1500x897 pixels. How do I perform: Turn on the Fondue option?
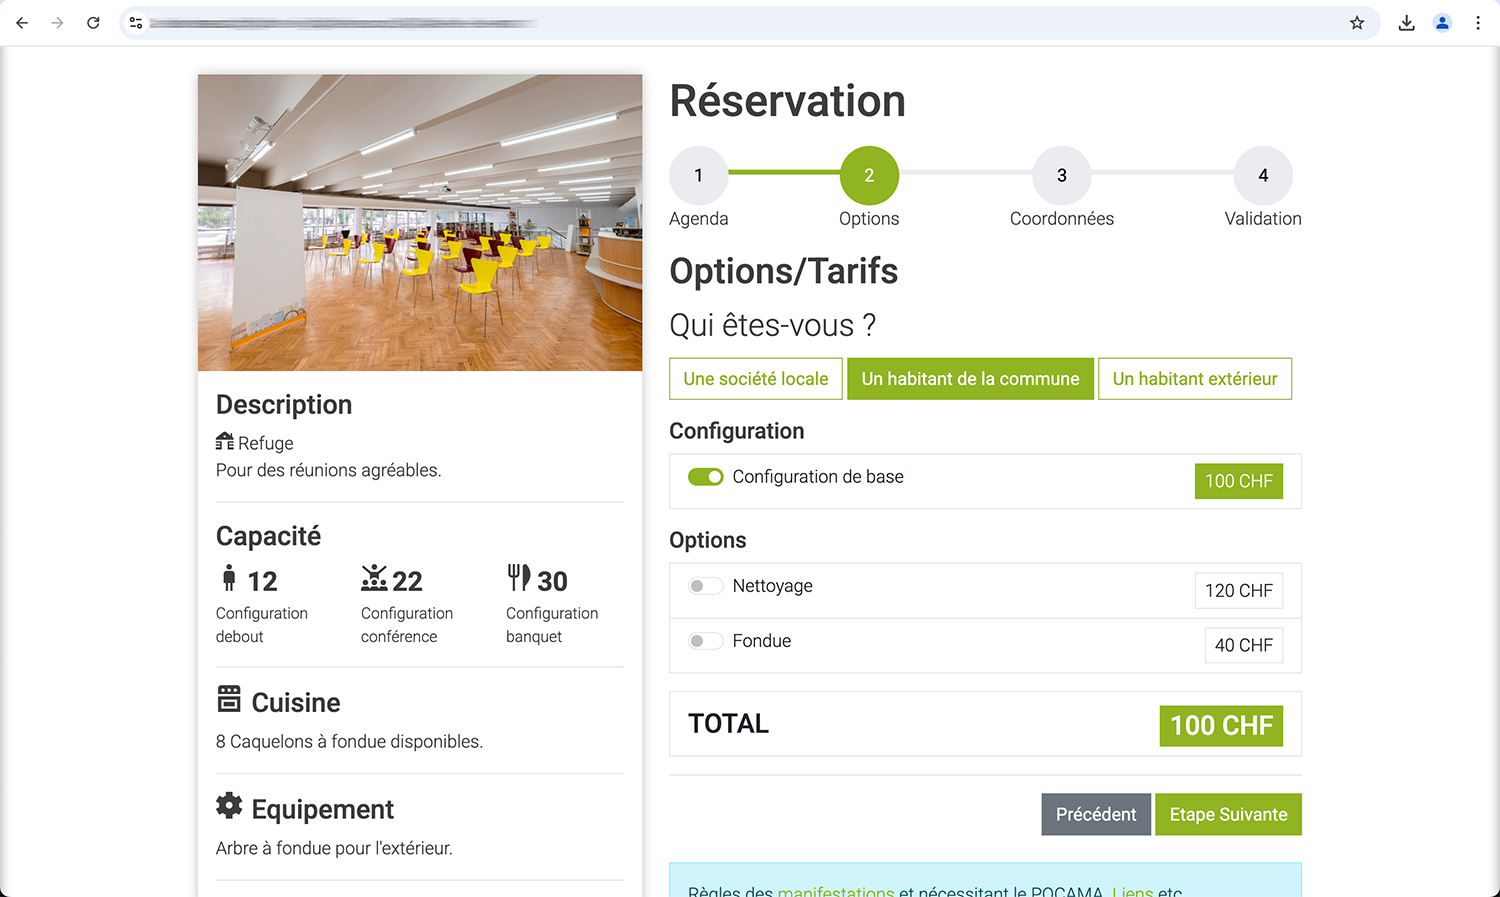[705, 641]
